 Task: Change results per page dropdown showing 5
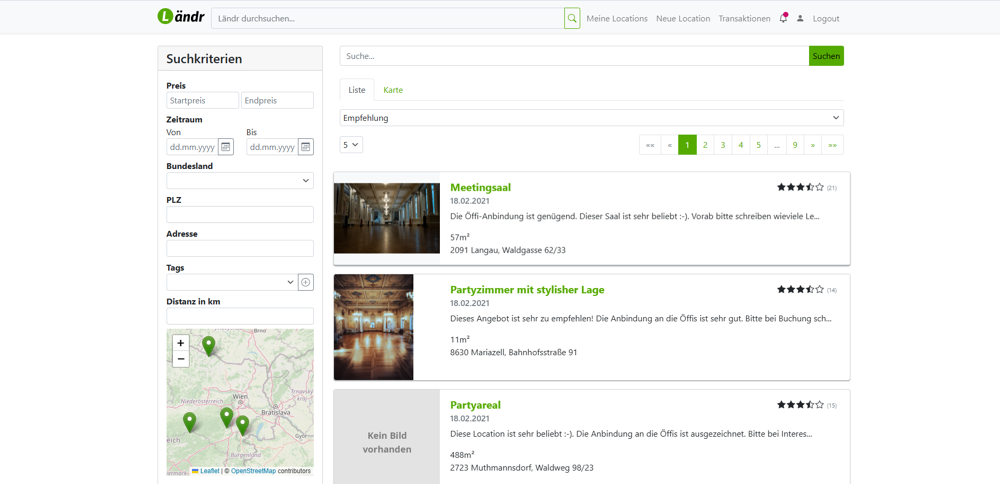click(351, 145)
